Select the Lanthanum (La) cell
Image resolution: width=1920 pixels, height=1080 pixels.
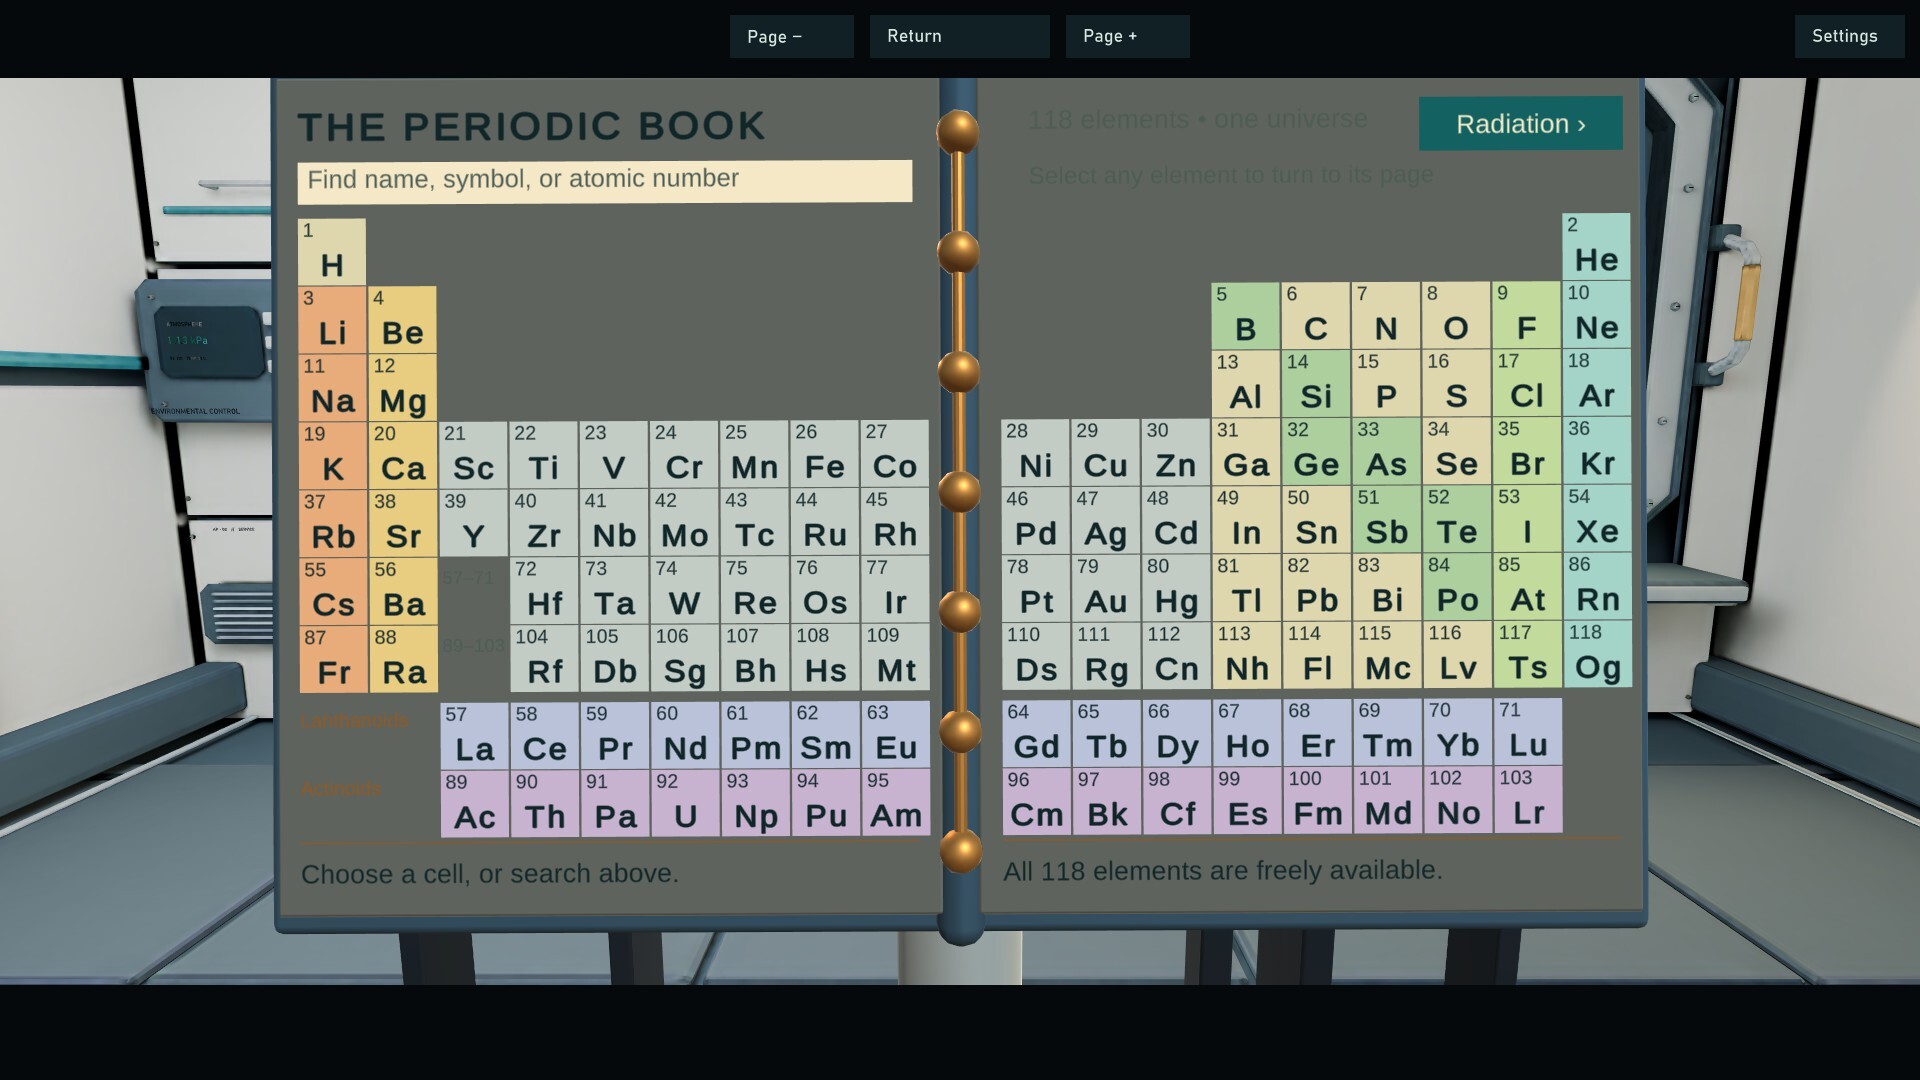pos(475,736)
